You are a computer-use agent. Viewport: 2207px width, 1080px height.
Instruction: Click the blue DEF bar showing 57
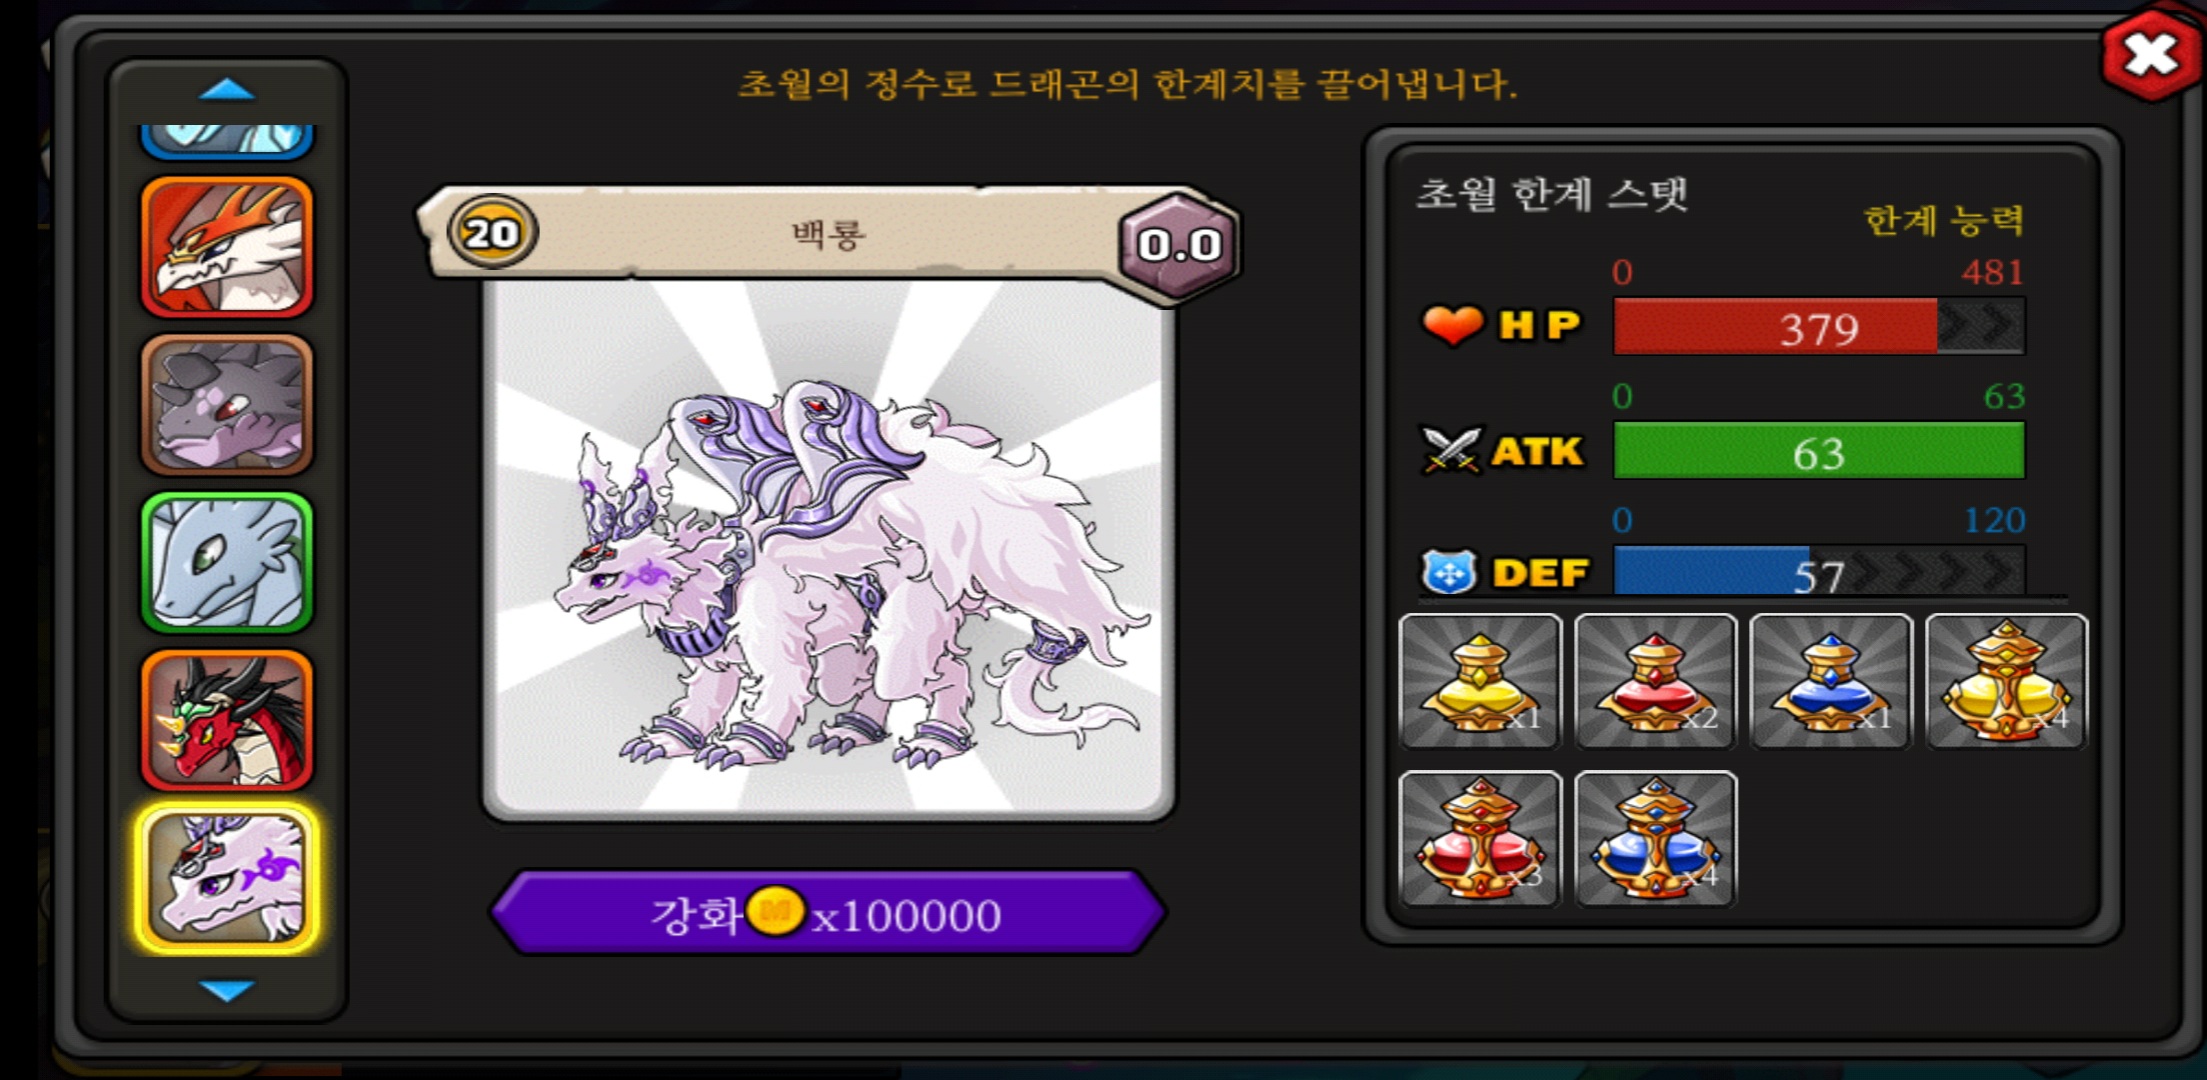tap(1819, 571)
